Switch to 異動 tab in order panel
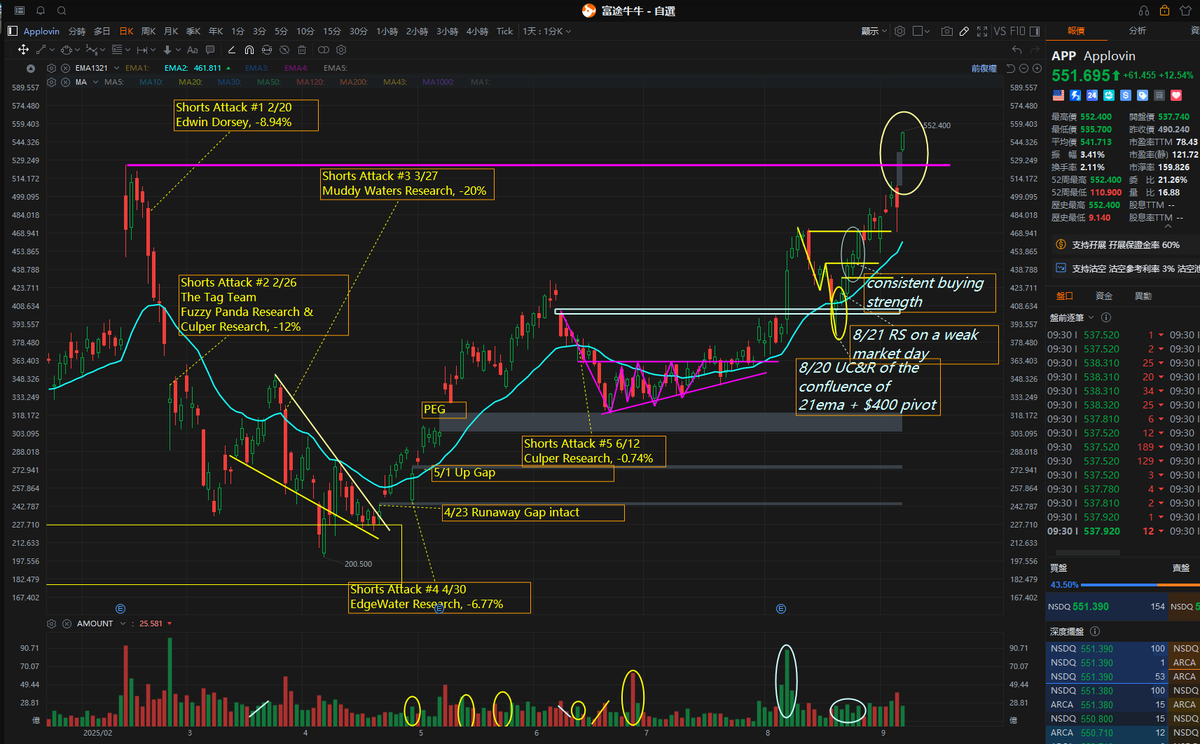This screenshot has width=1200, height=744. click(x=1142, y=295)
